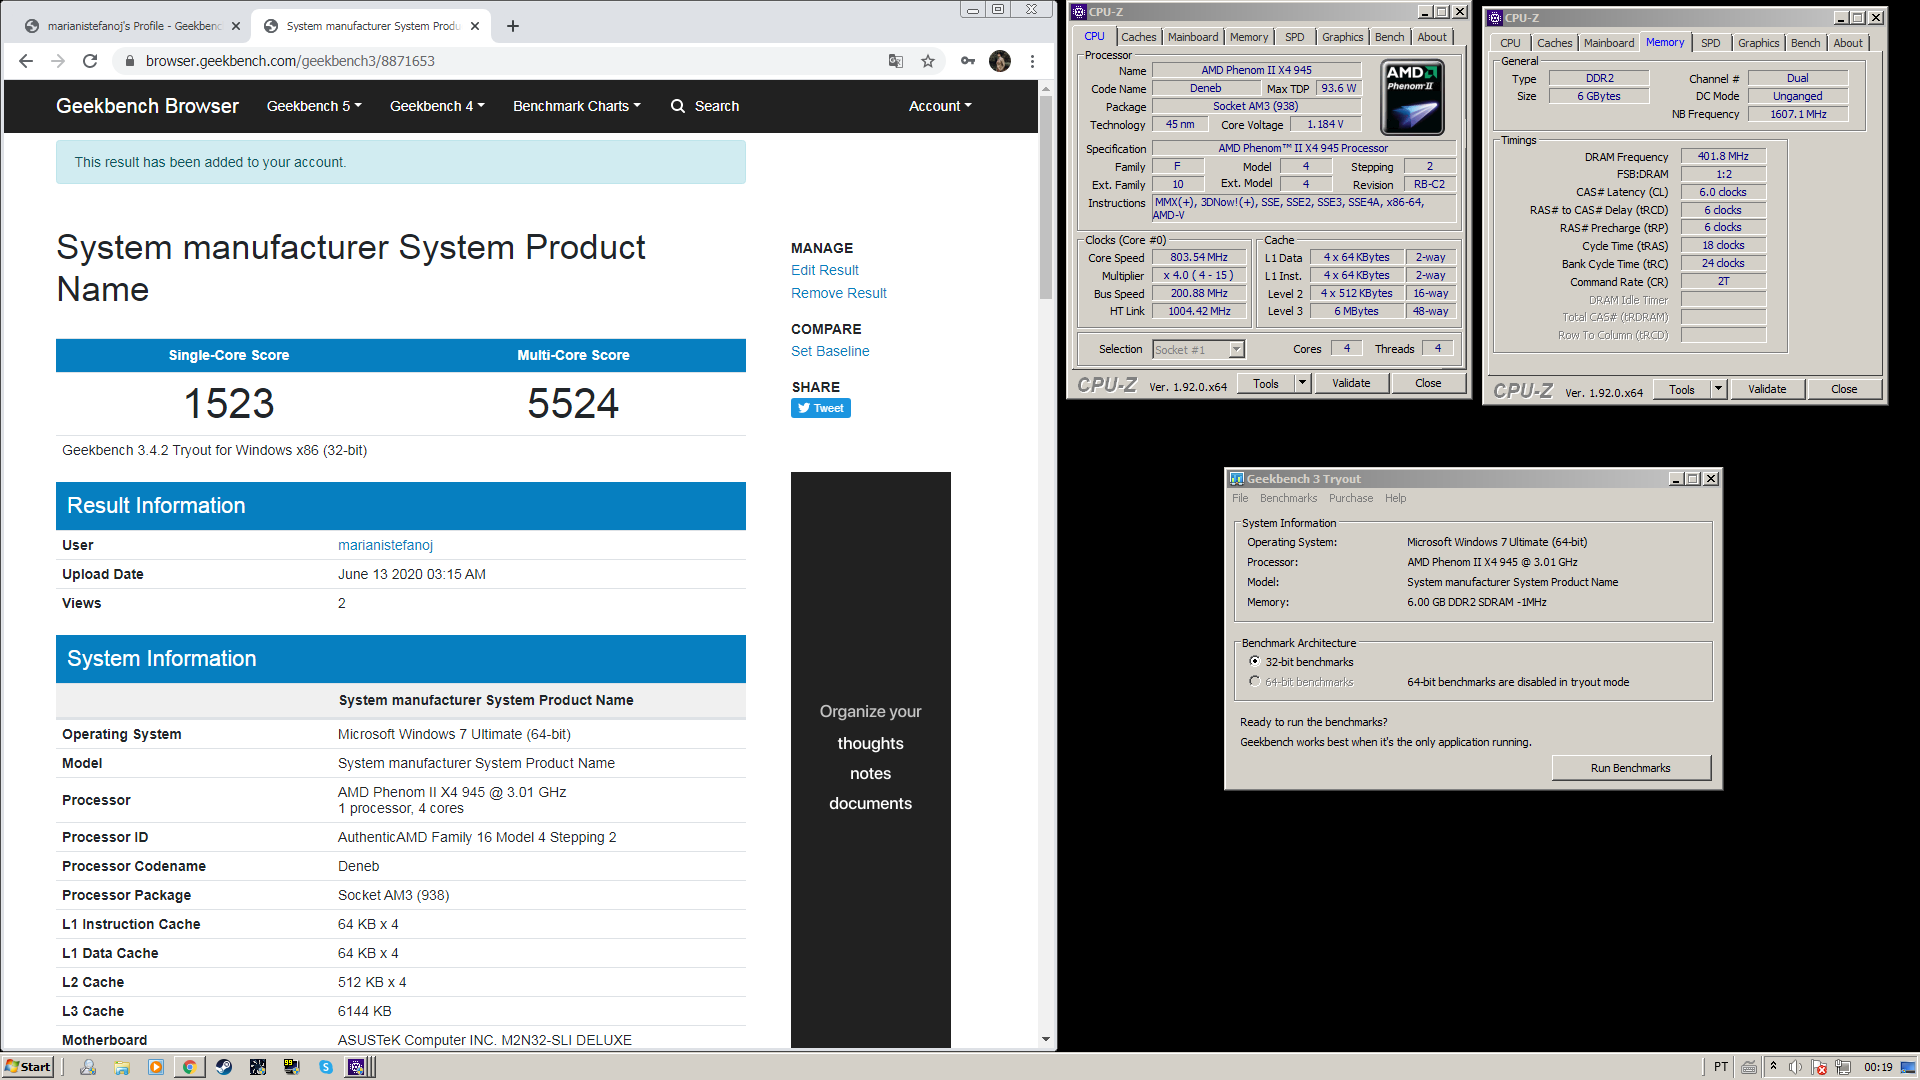
Task: Open the Chrome three-dot menu
Action: pyautogui.click(x=1032, y=61)
